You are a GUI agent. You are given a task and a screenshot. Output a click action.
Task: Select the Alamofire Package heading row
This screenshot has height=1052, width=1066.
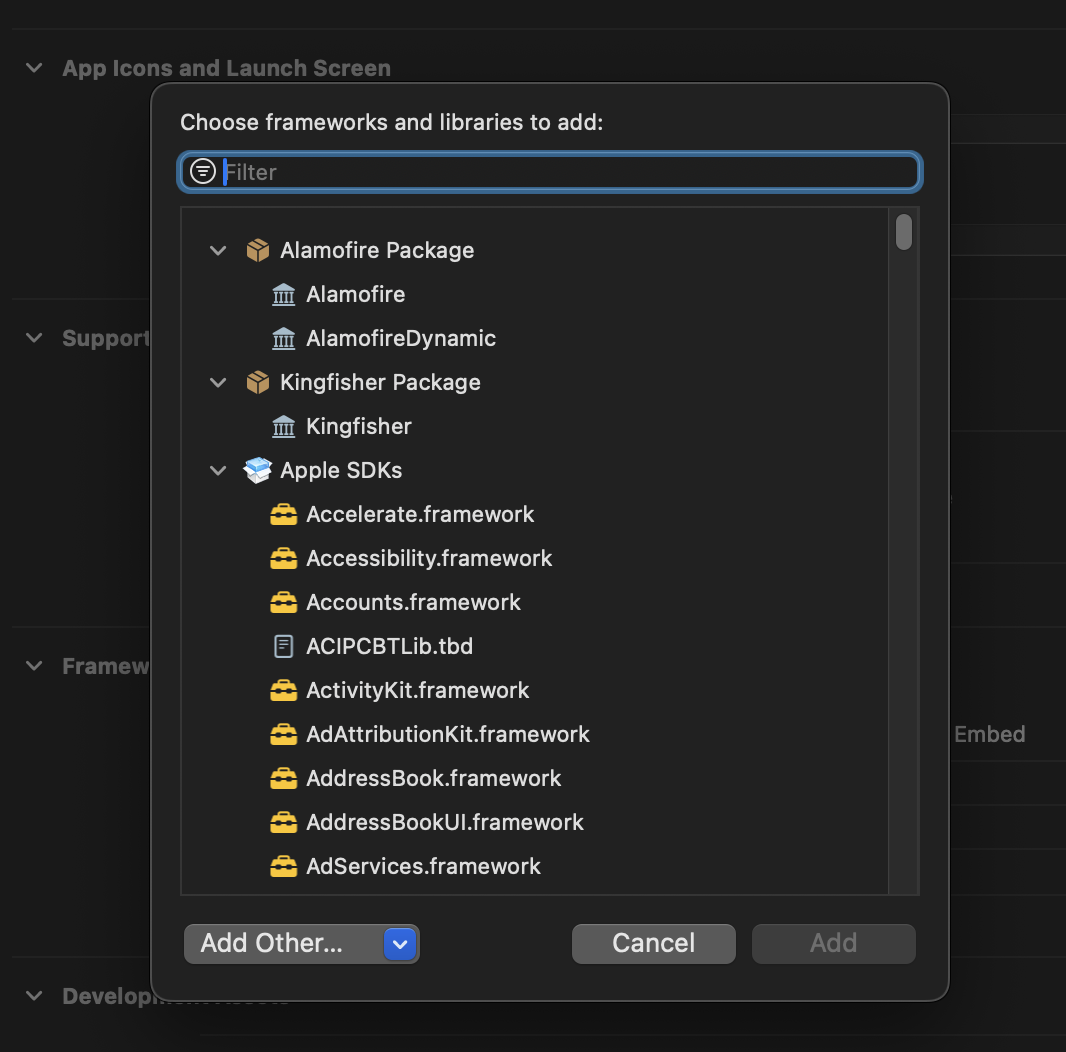[534, 250]
